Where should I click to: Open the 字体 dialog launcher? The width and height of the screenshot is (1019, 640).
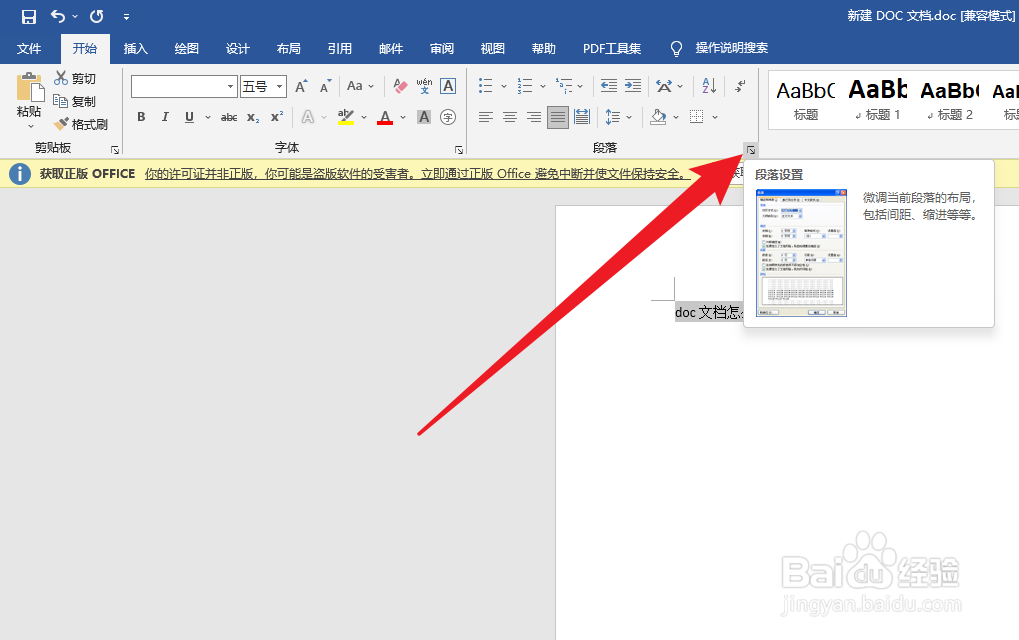459,150
